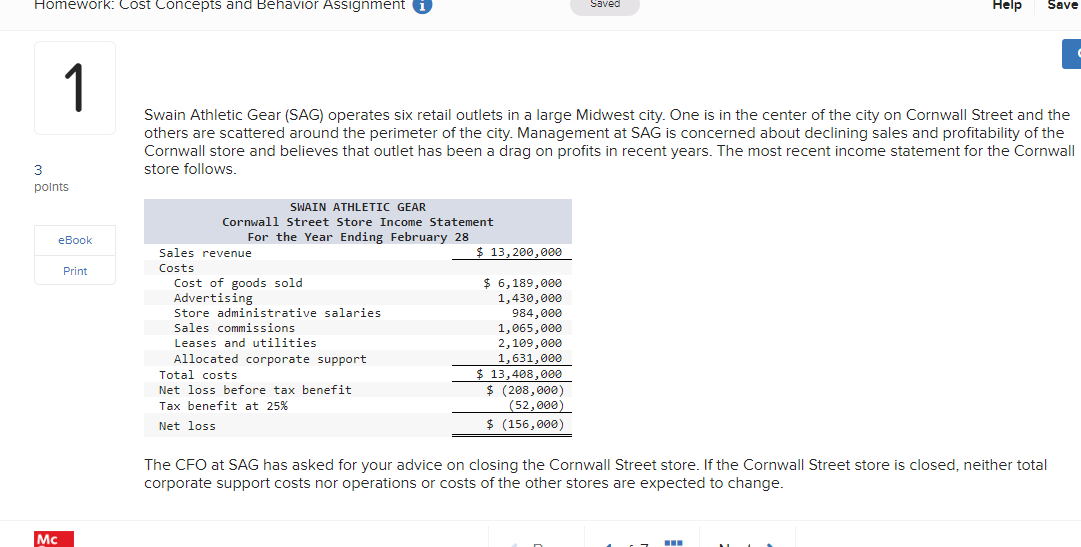Click the 'For the Year Ending February 28' heading

pos(358,237)
